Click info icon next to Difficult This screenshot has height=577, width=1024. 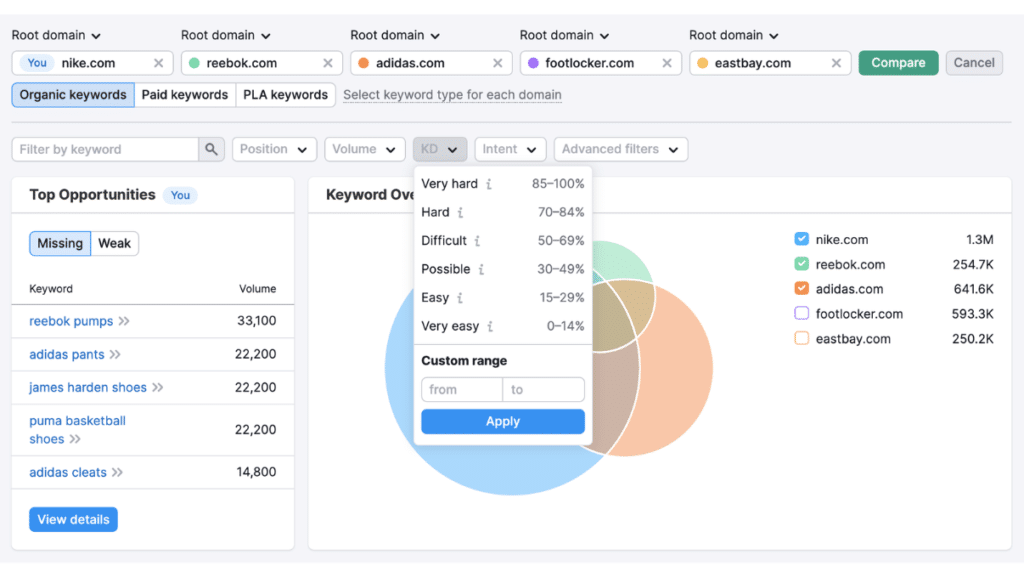(477, 241)
